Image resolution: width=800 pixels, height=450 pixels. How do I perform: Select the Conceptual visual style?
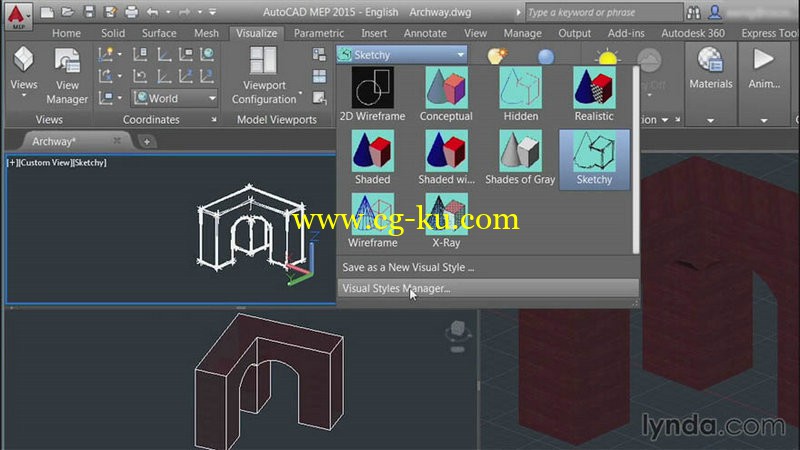446,94
